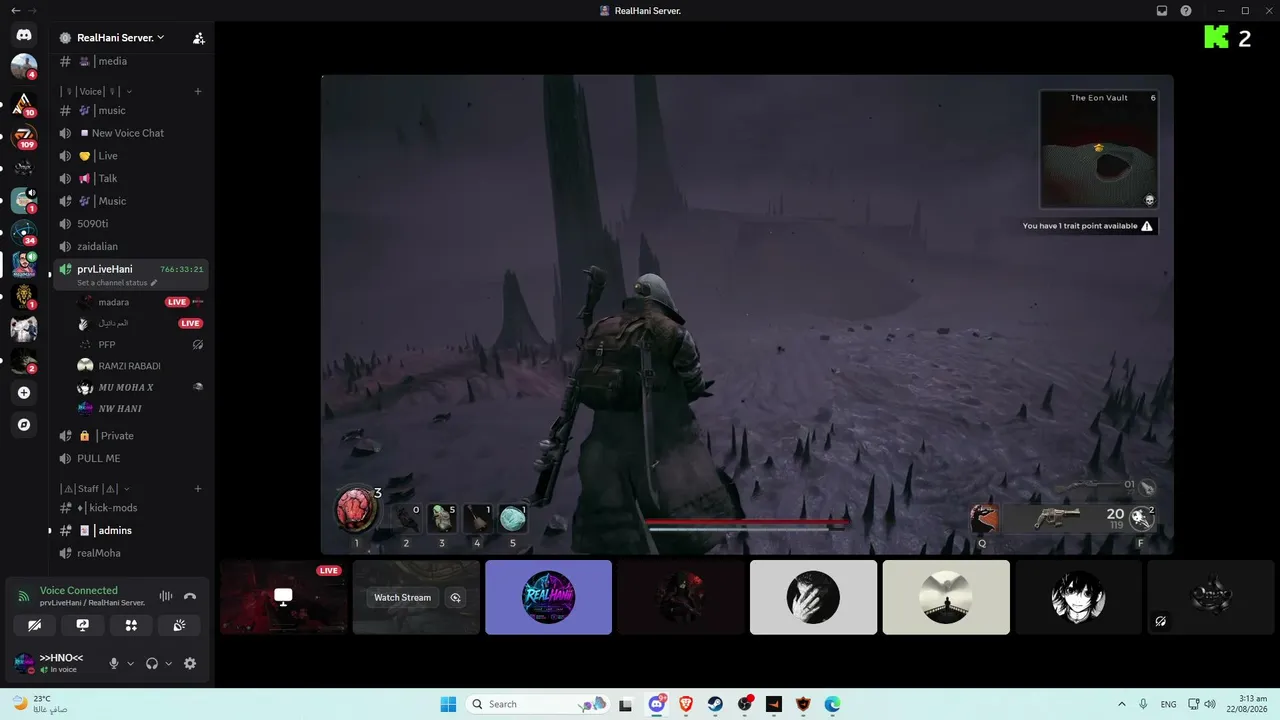Collapse the Staff category
1280x720 pixels.
coord(93,489)
